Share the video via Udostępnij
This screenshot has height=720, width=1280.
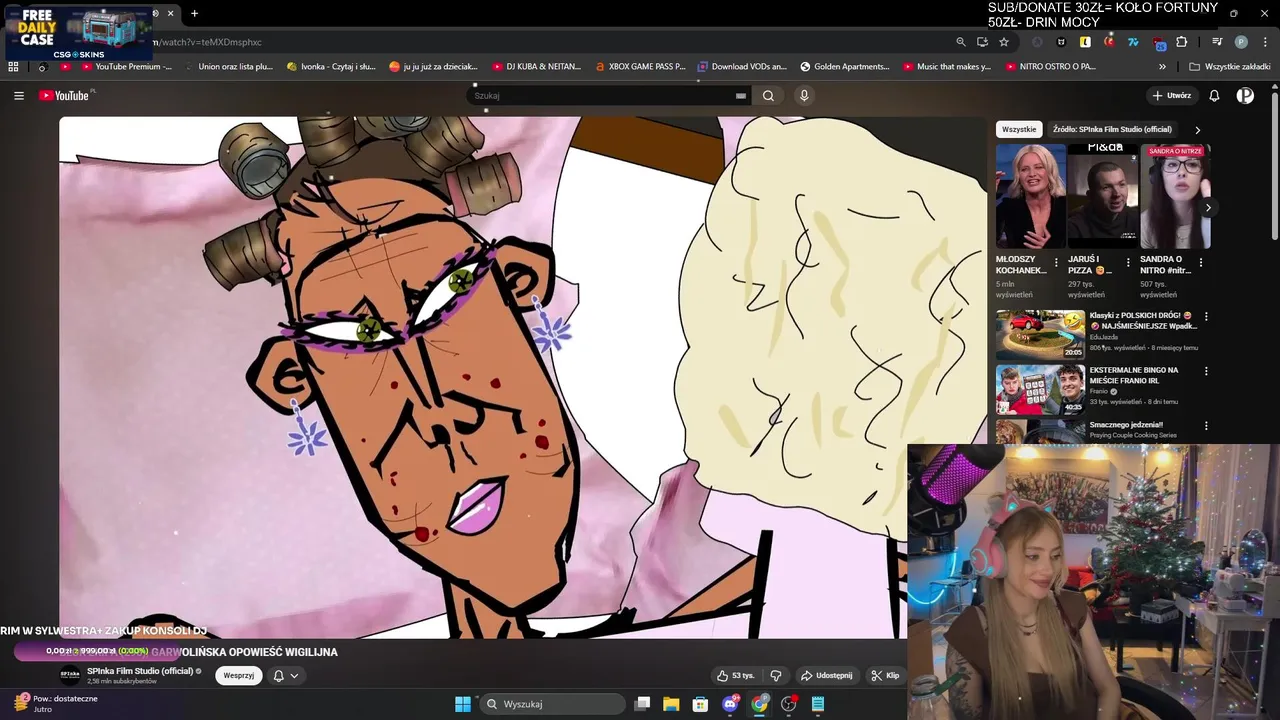[826, 675]
